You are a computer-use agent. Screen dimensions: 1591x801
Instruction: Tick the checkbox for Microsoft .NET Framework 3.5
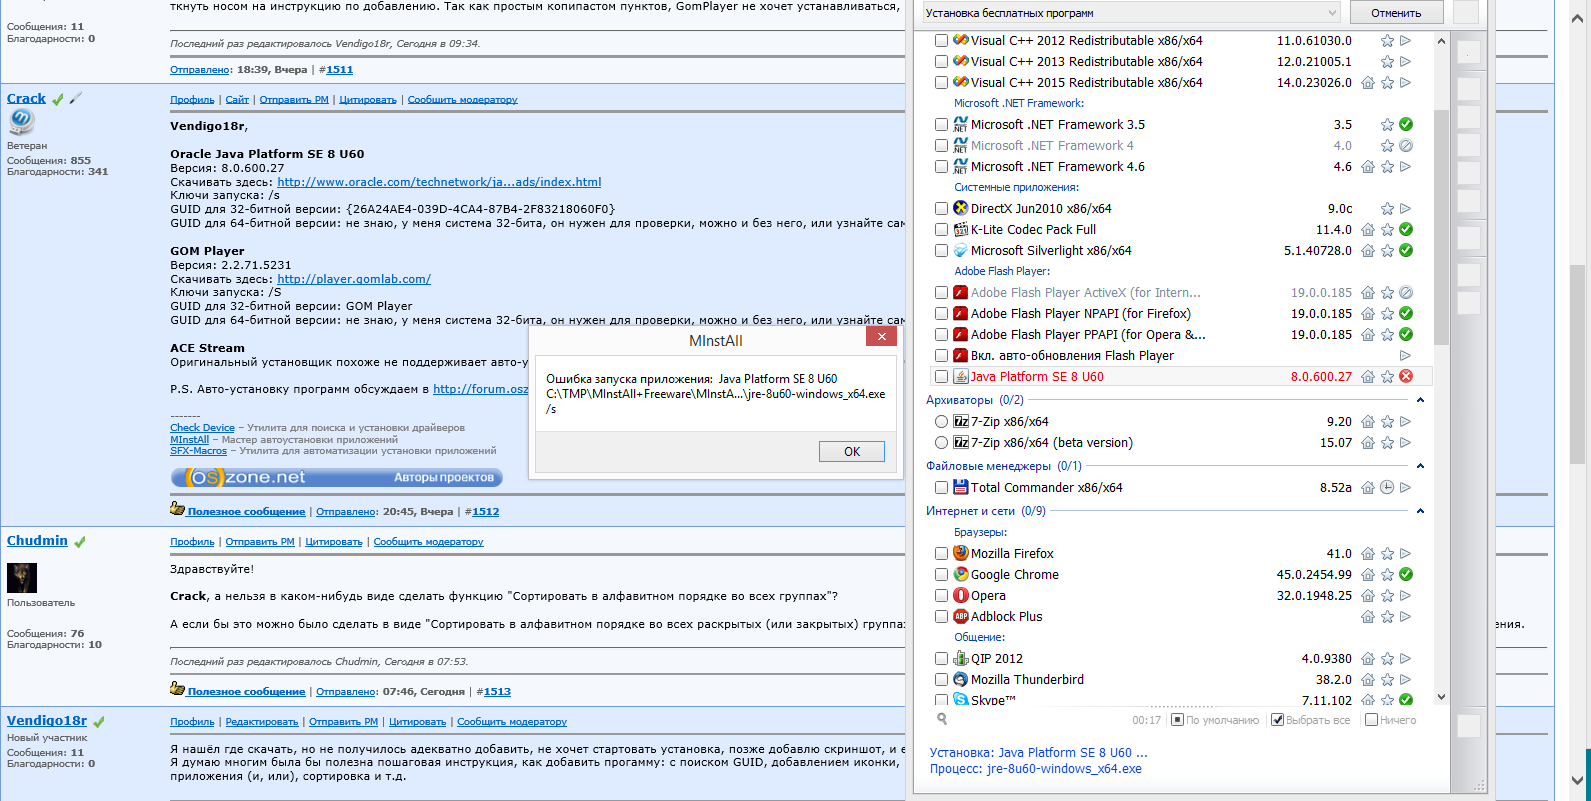pyautogui.click(x=941, y=125)
